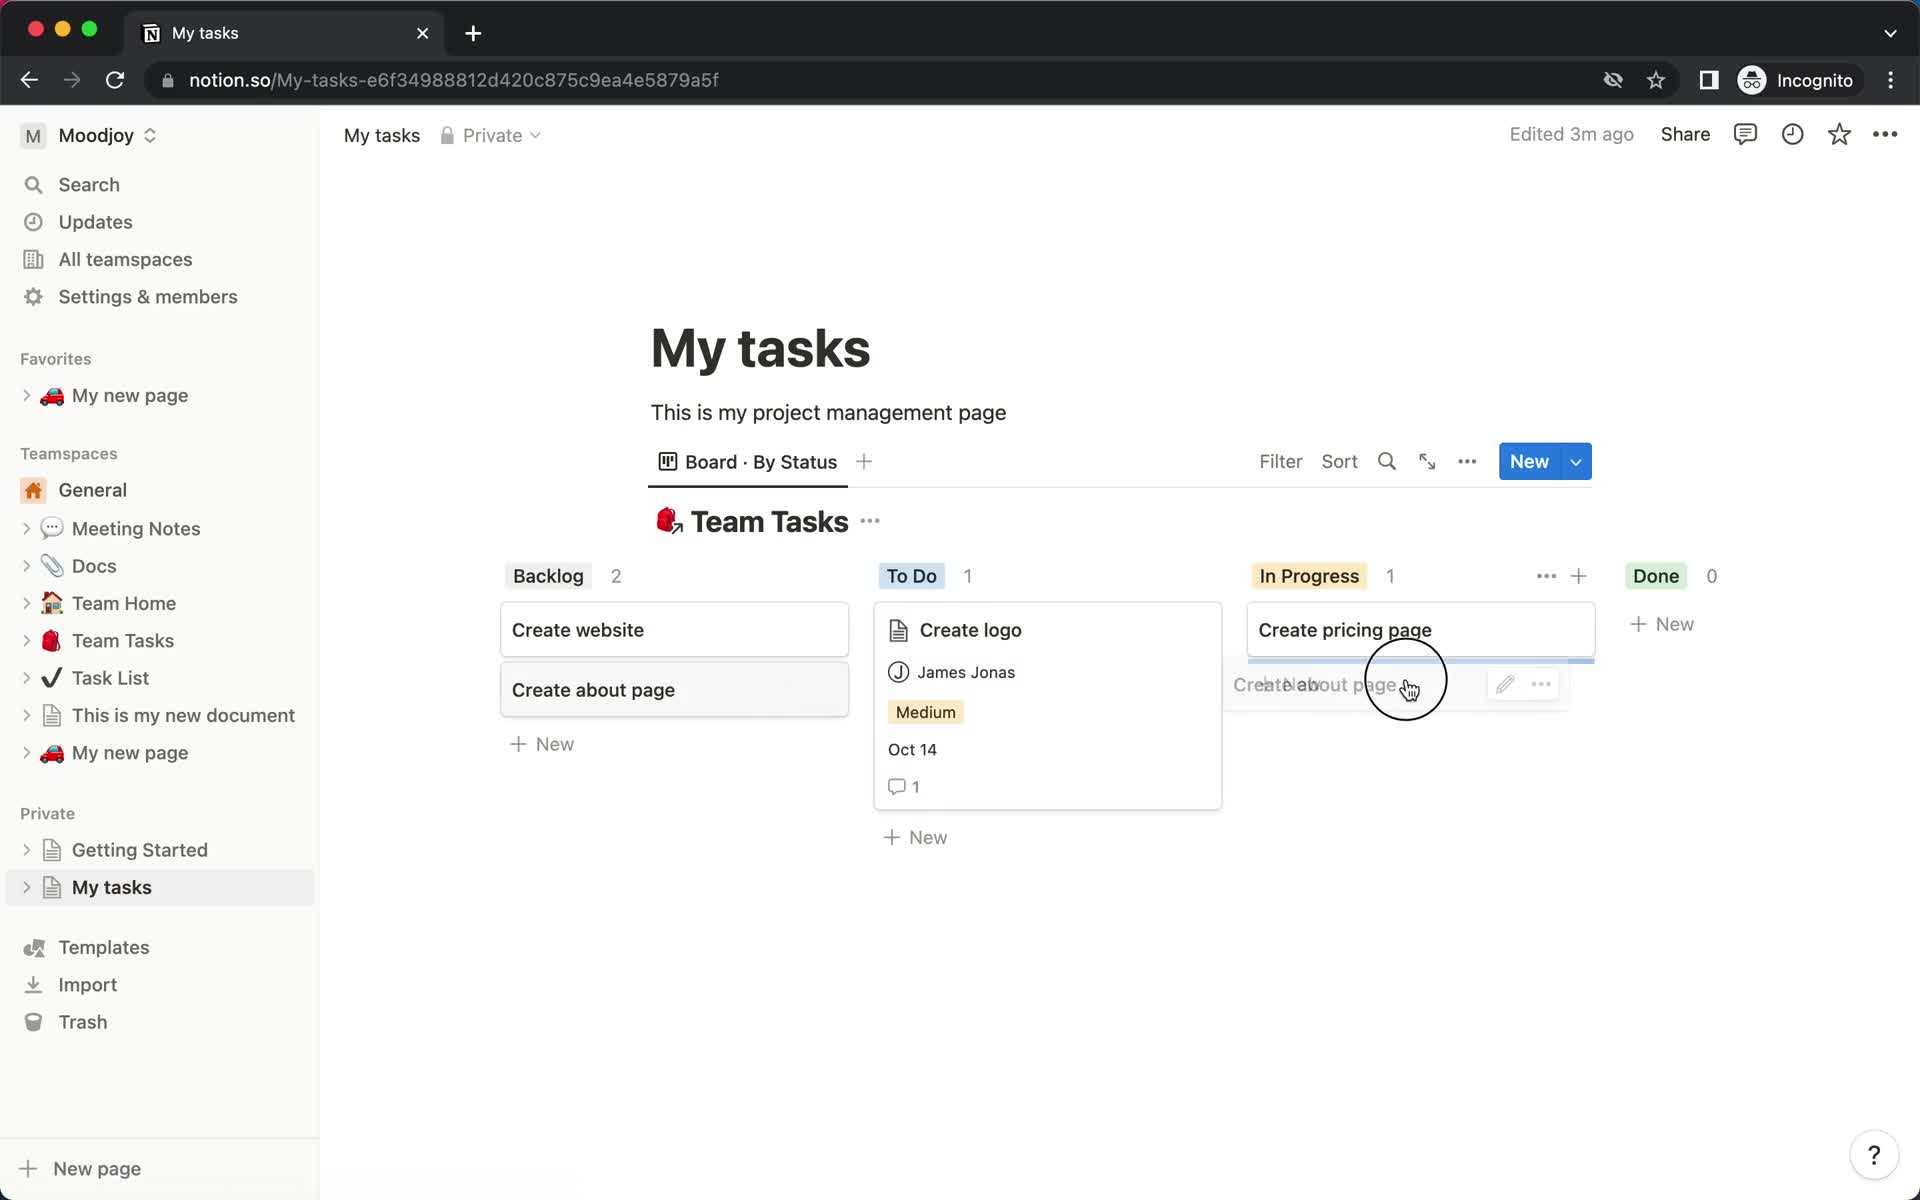This screenshot has width=1920, height=1200.
Task: Add new card under Done
Action: pos(1661,624)
